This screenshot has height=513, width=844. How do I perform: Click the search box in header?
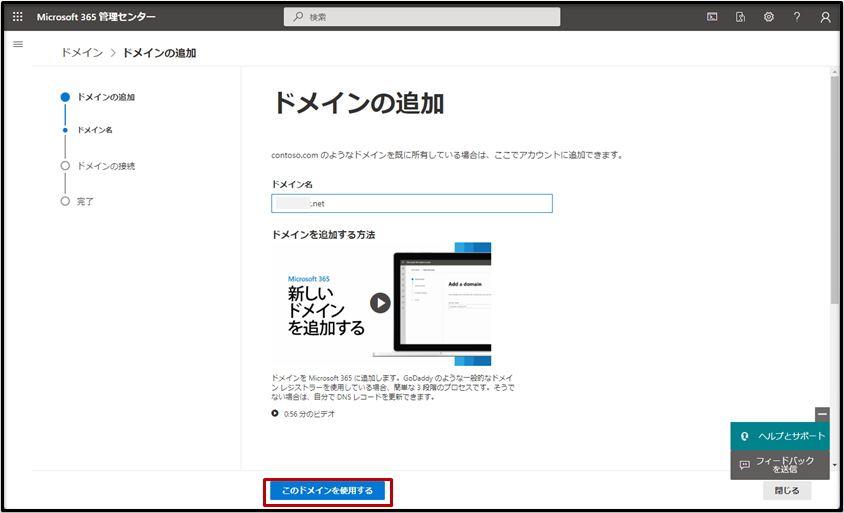(421, 17)
